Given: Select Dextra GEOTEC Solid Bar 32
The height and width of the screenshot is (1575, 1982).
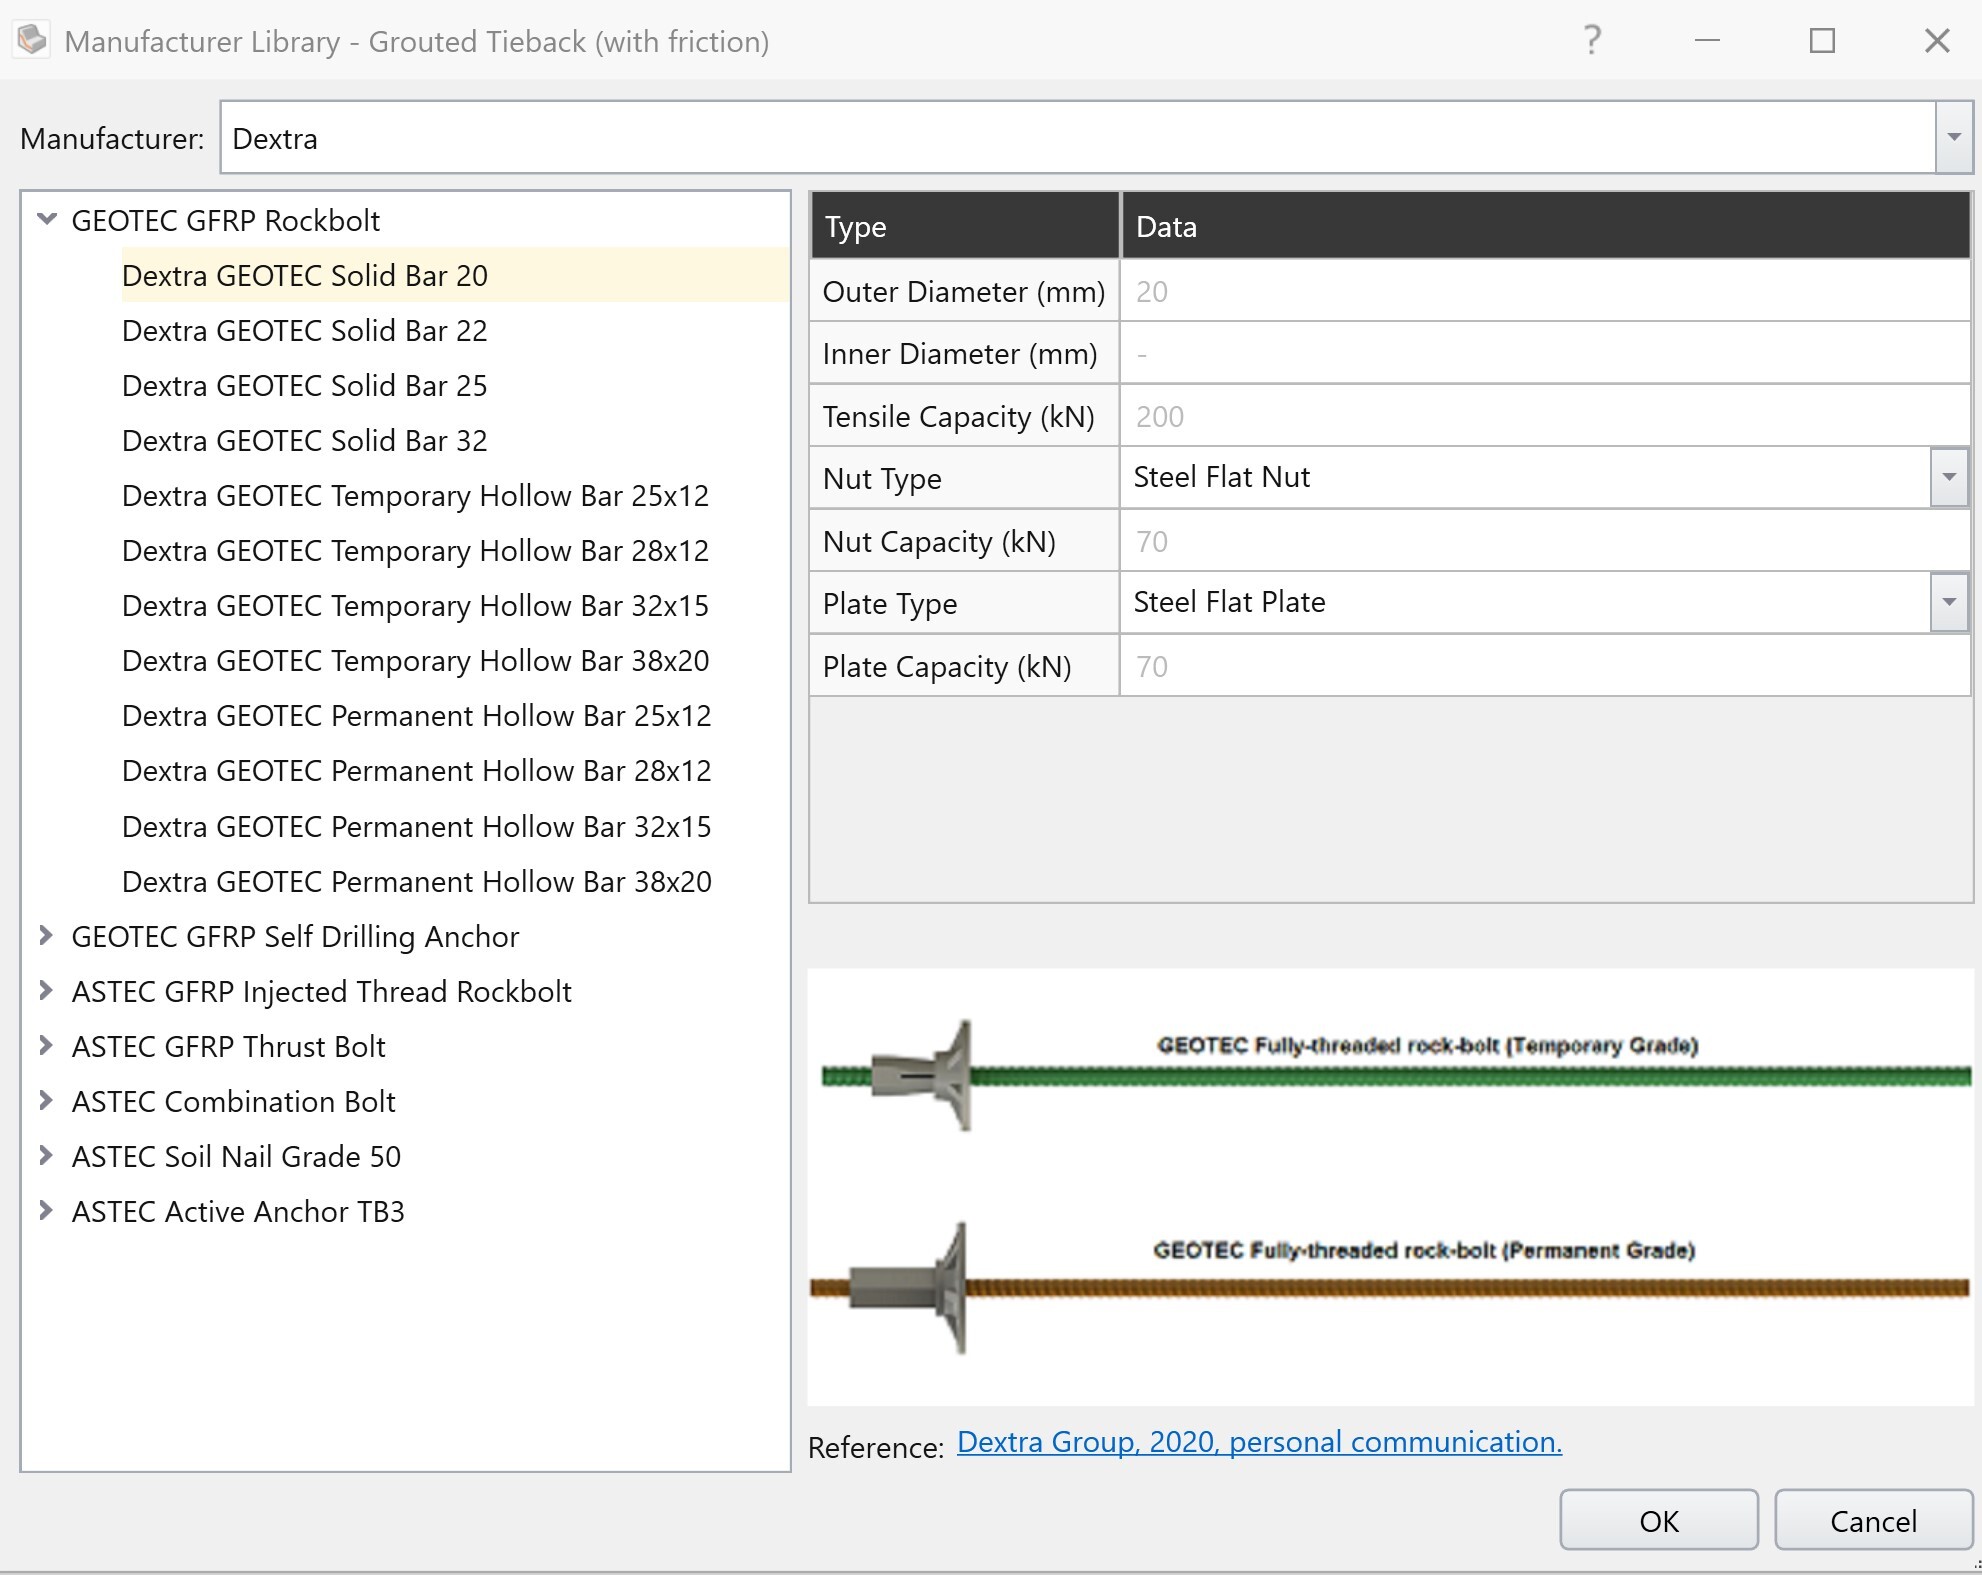Looking at the screenshot, I should coord(305,440).
